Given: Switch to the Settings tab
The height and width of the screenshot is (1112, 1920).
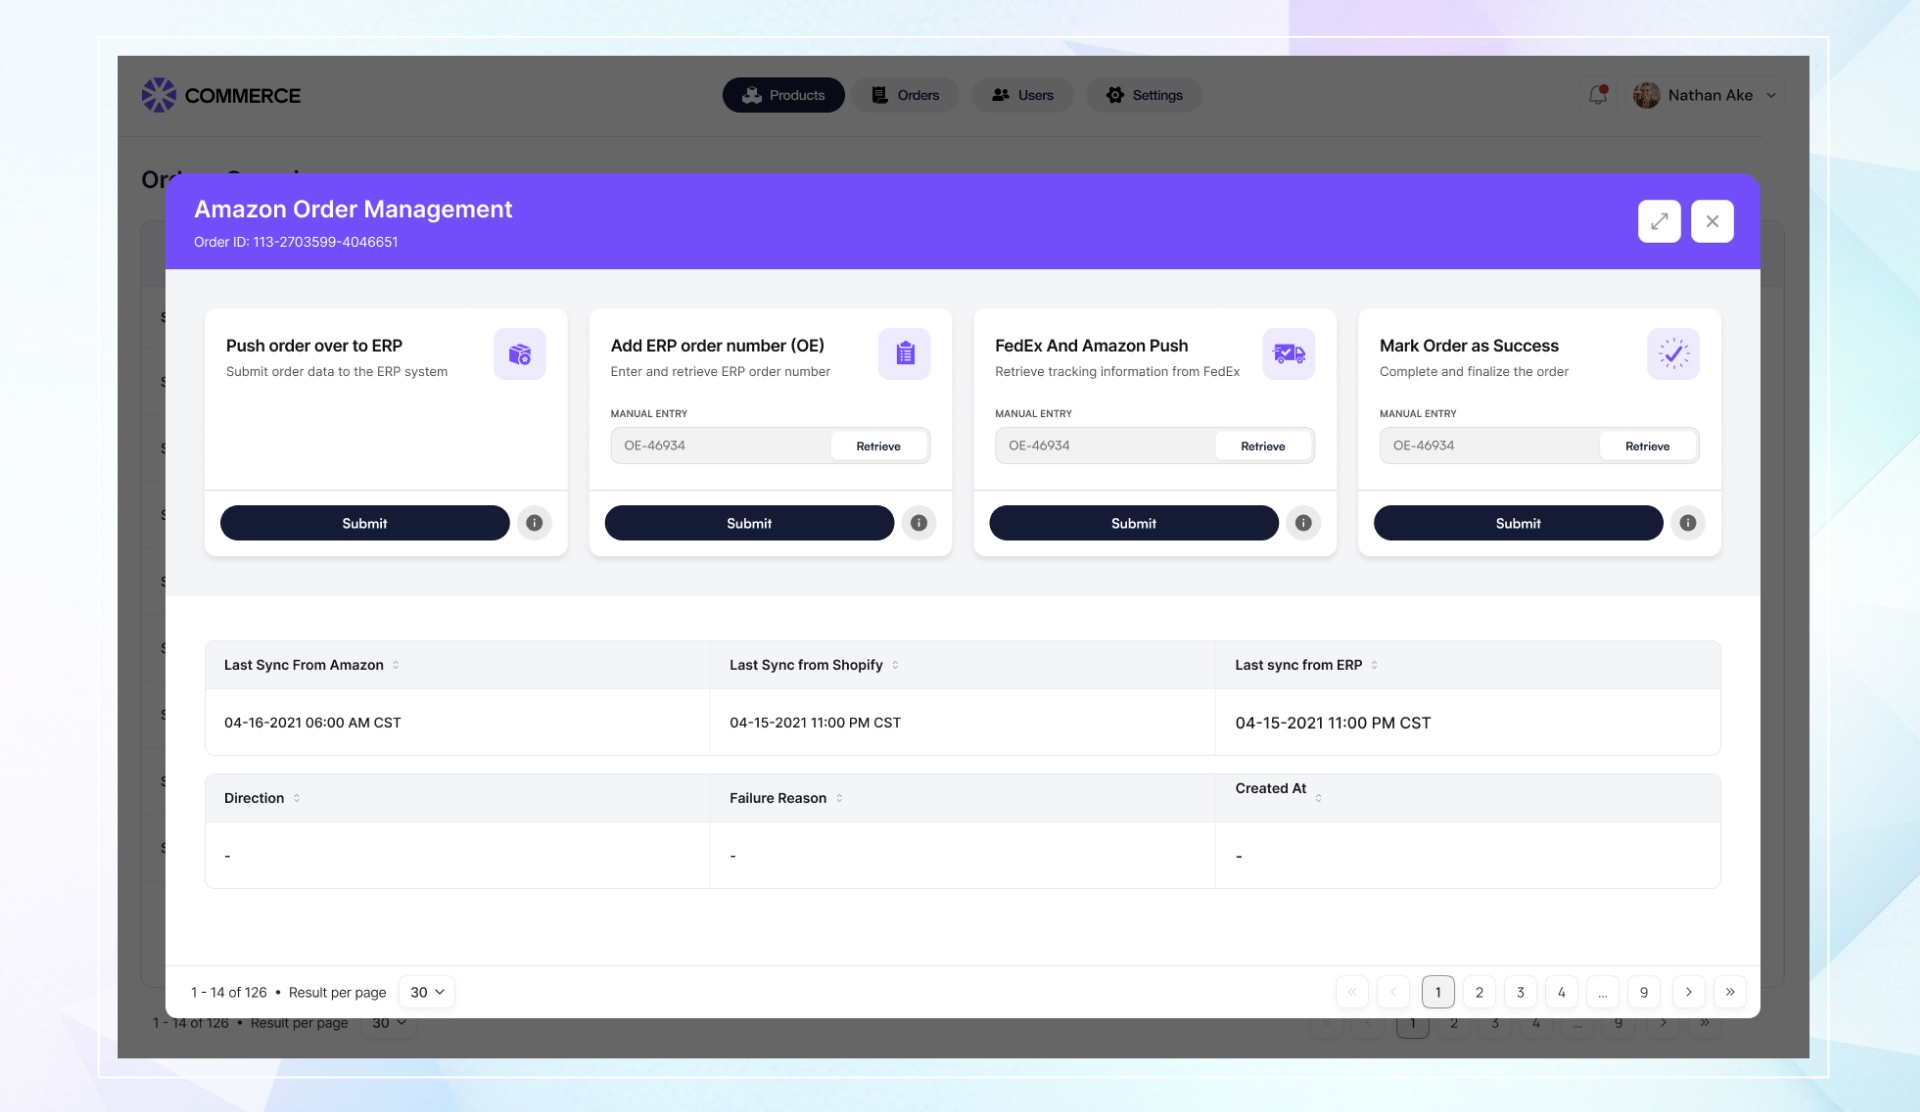Looking at the screenshot, I should click(1144, 95).
